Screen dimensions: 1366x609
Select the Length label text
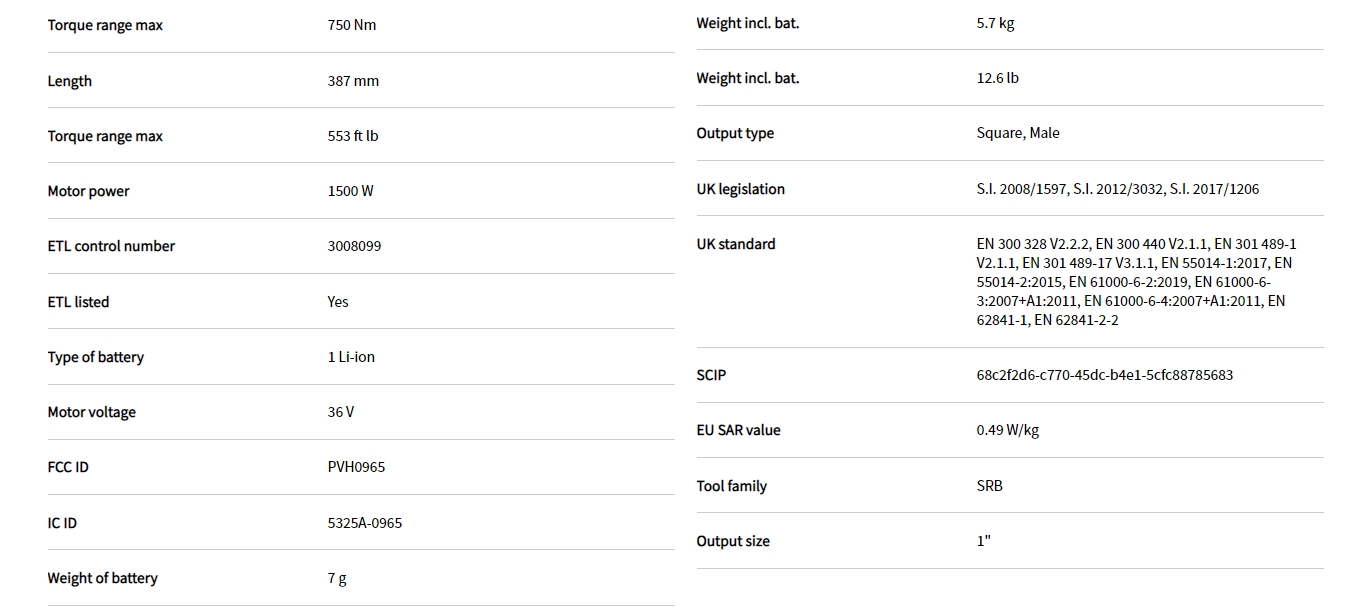(x=70, y=81)
